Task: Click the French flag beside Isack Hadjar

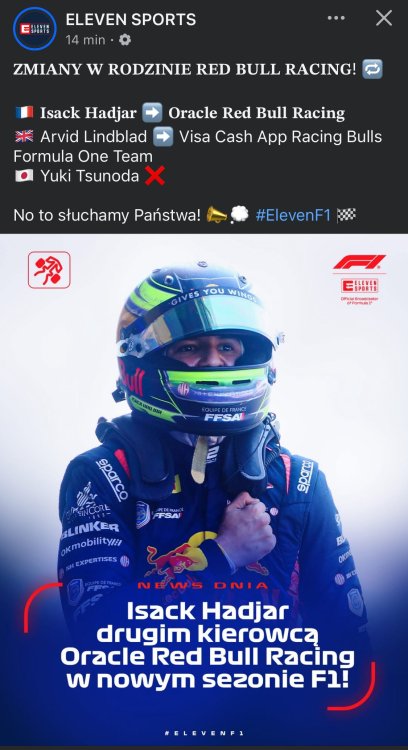Action: point(24,113)
